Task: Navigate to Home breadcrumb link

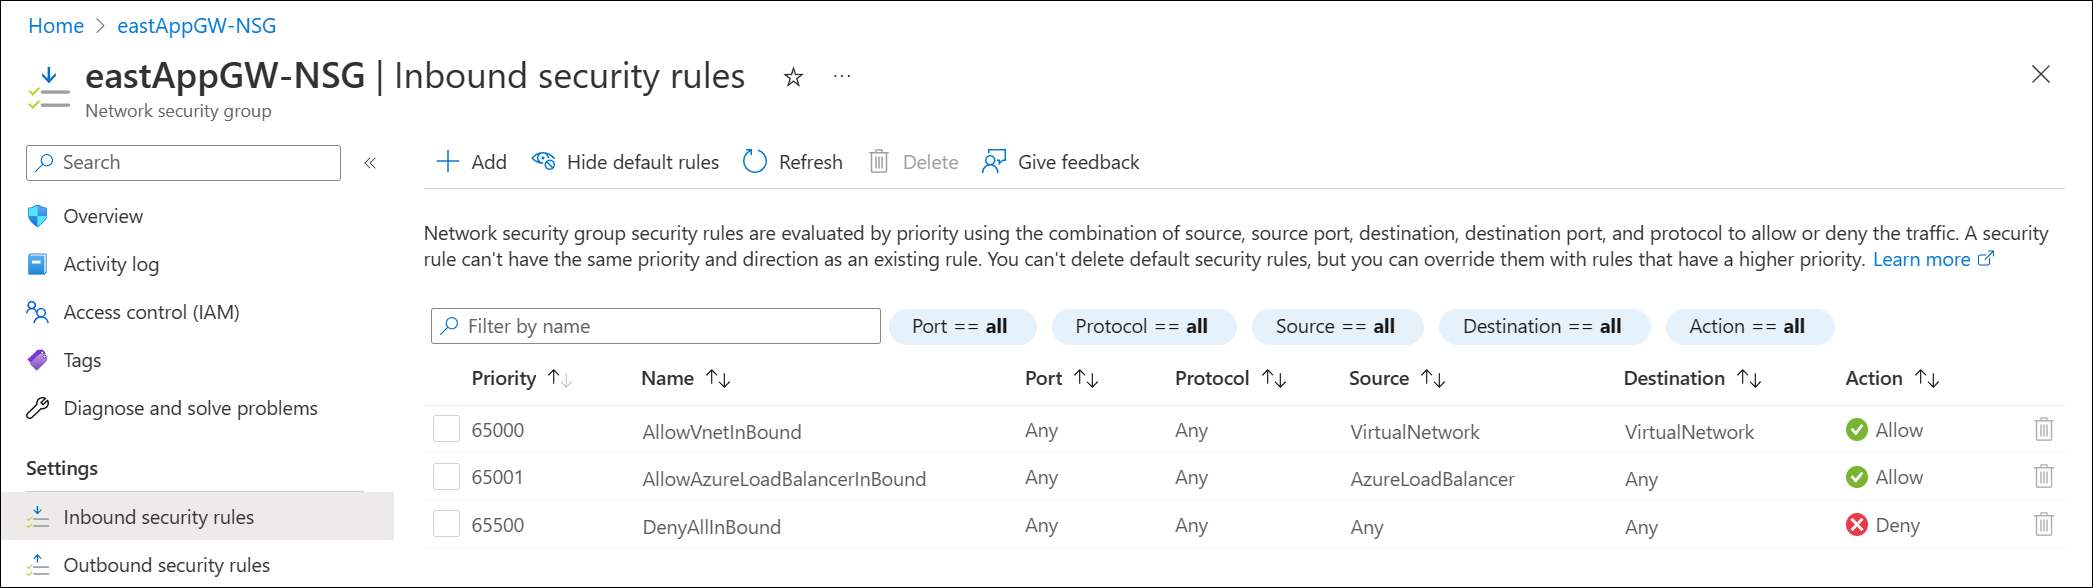Action: [x=56, y=26]
